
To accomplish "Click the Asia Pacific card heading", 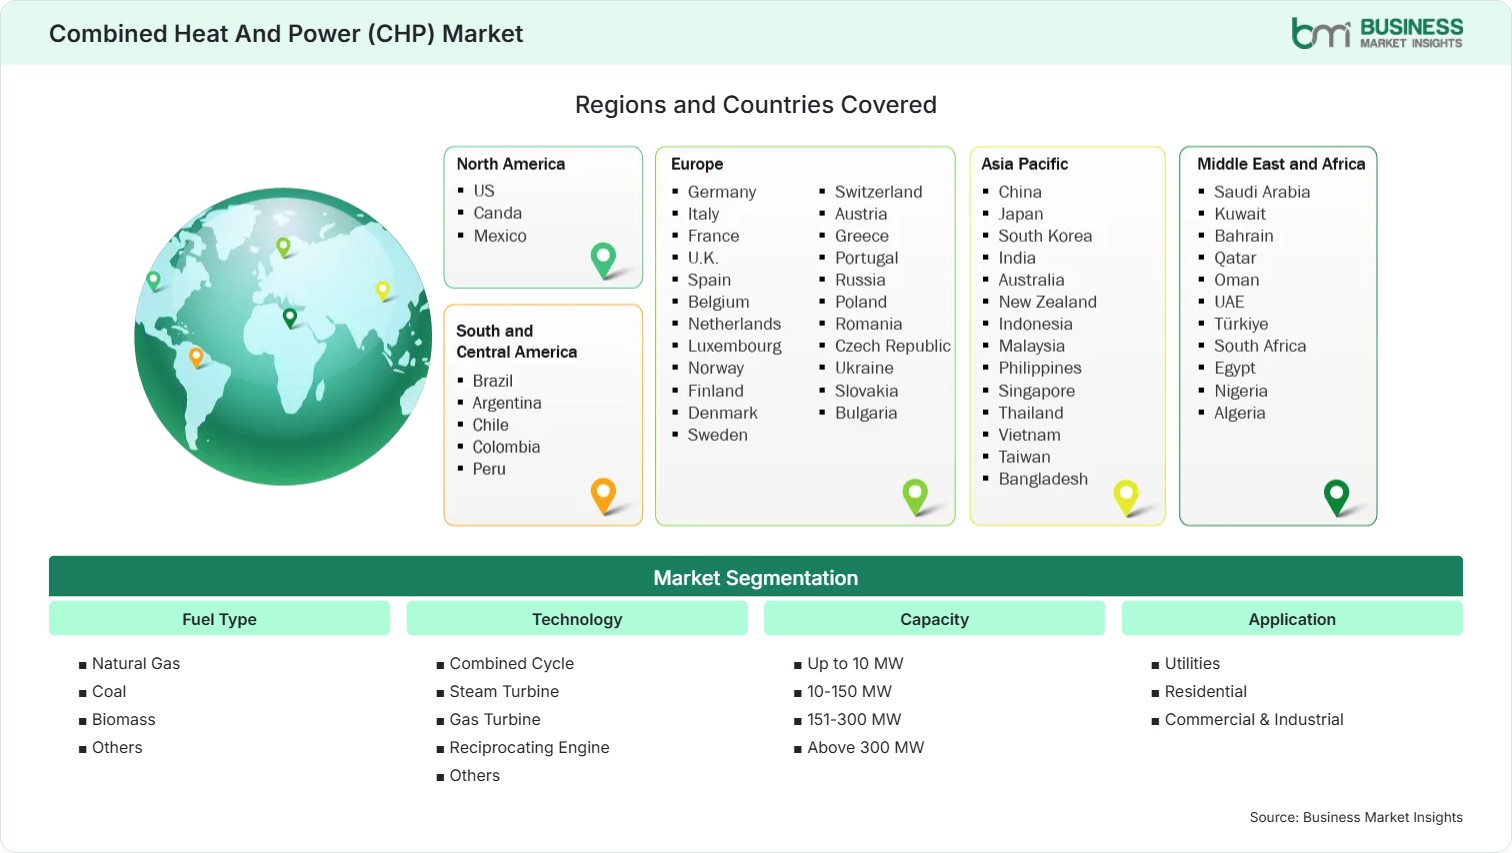I will coord(1024,164).
